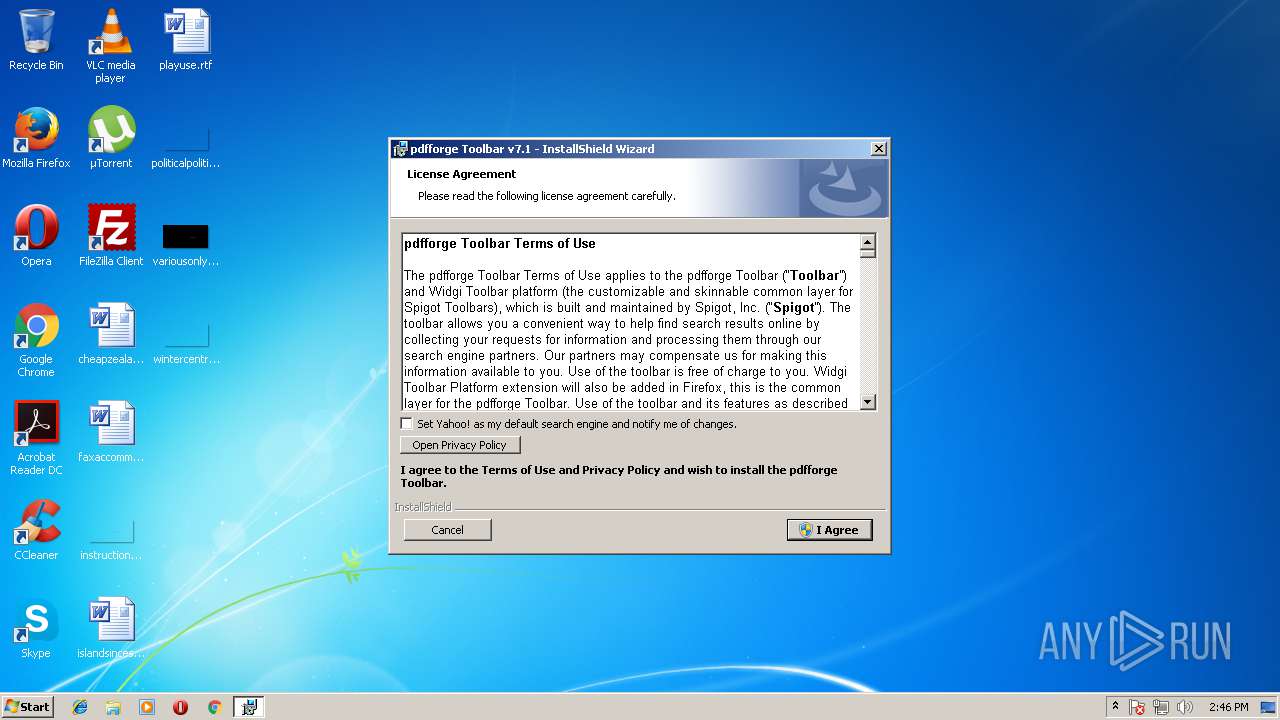Launch the CCleaner desktop shortcut
Screen dimensions: 1280x720
[x=36, y=530]
